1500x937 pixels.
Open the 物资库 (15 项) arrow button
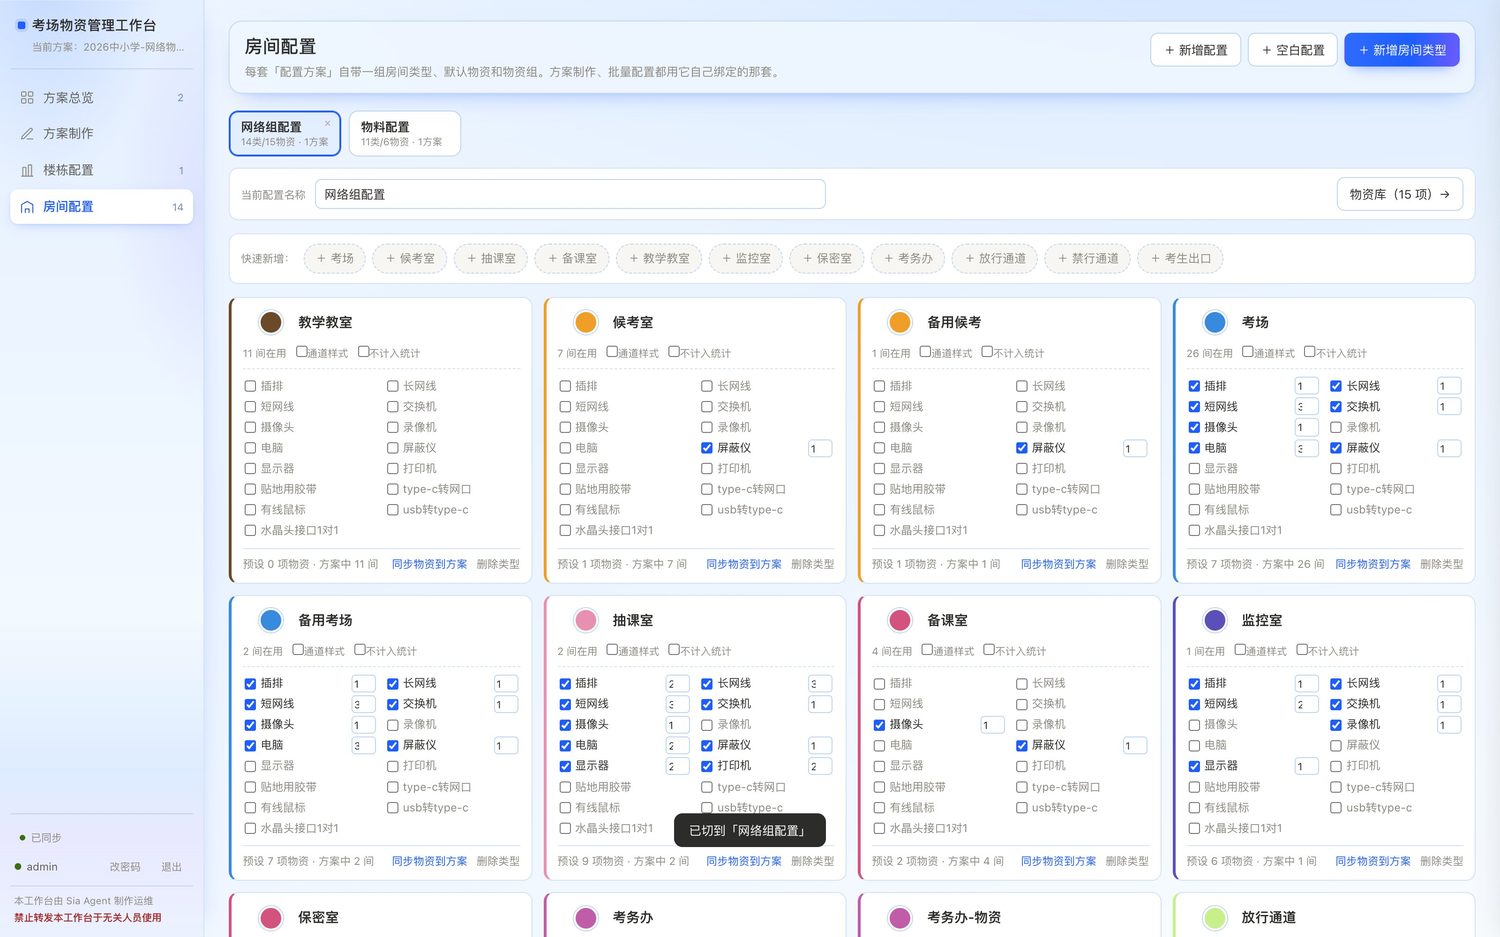(1399, 194)
